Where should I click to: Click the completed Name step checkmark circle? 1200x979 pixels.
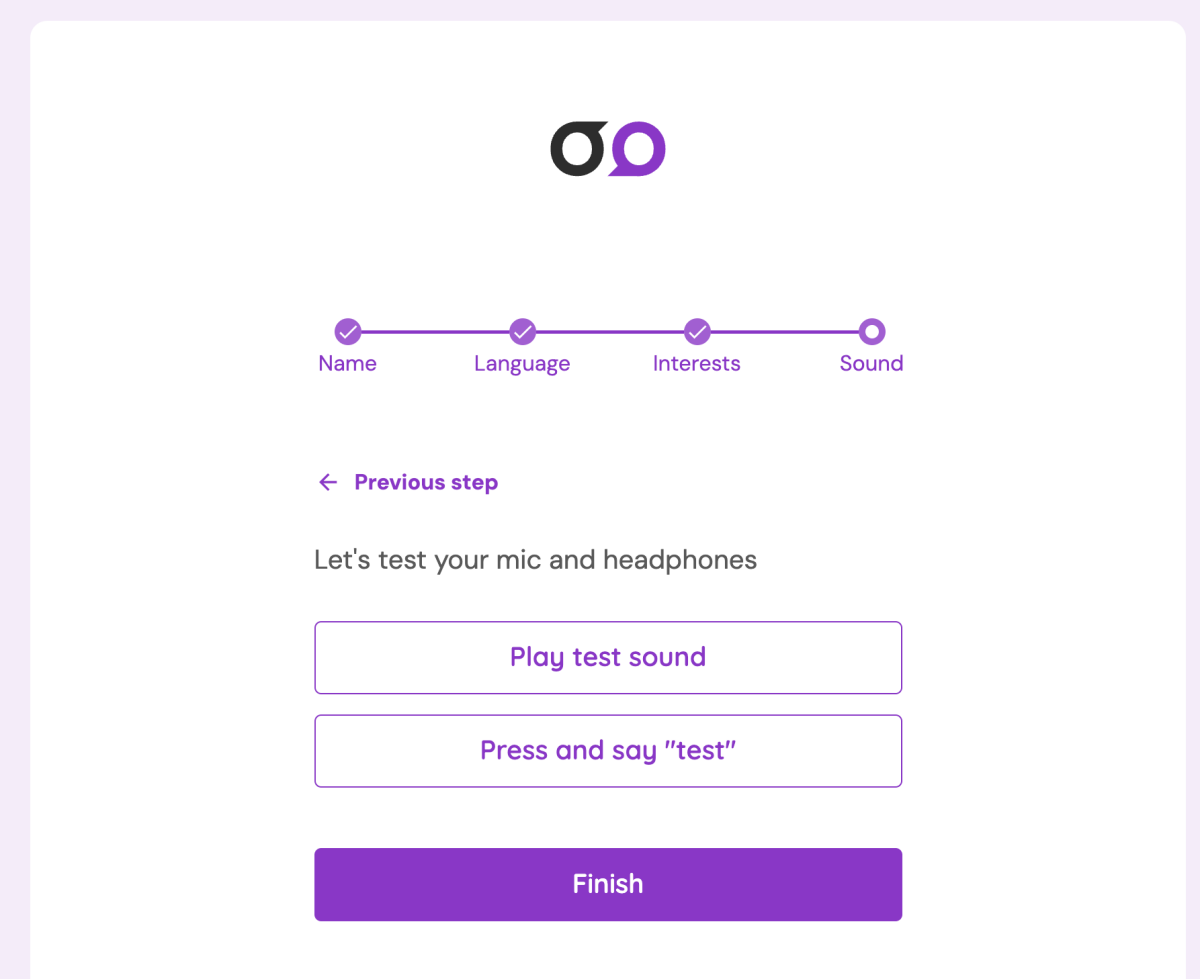(347, 331)
